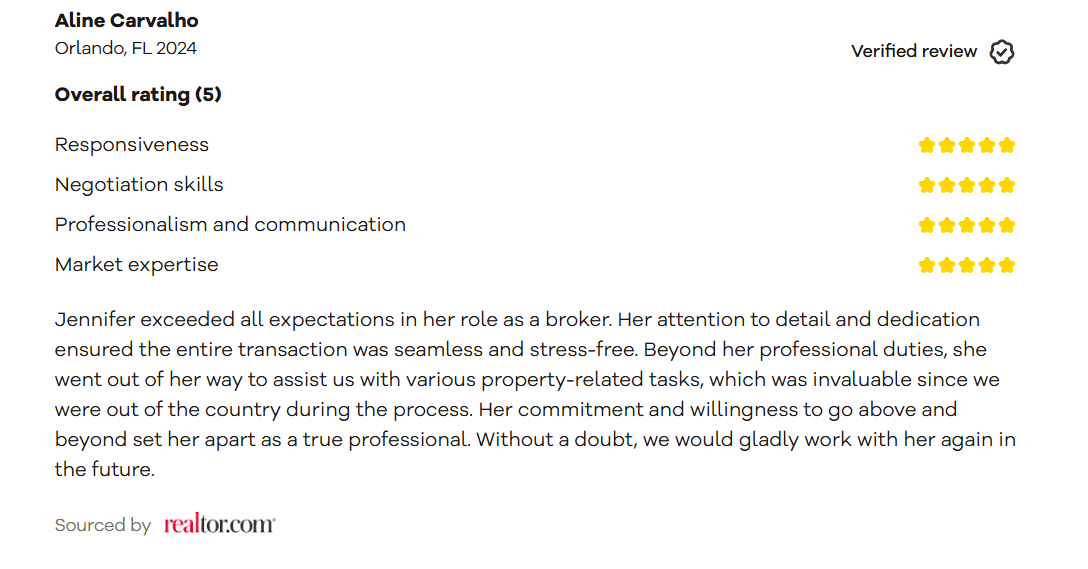Click the Professionalism and communication label

click(x=230, y=225)
